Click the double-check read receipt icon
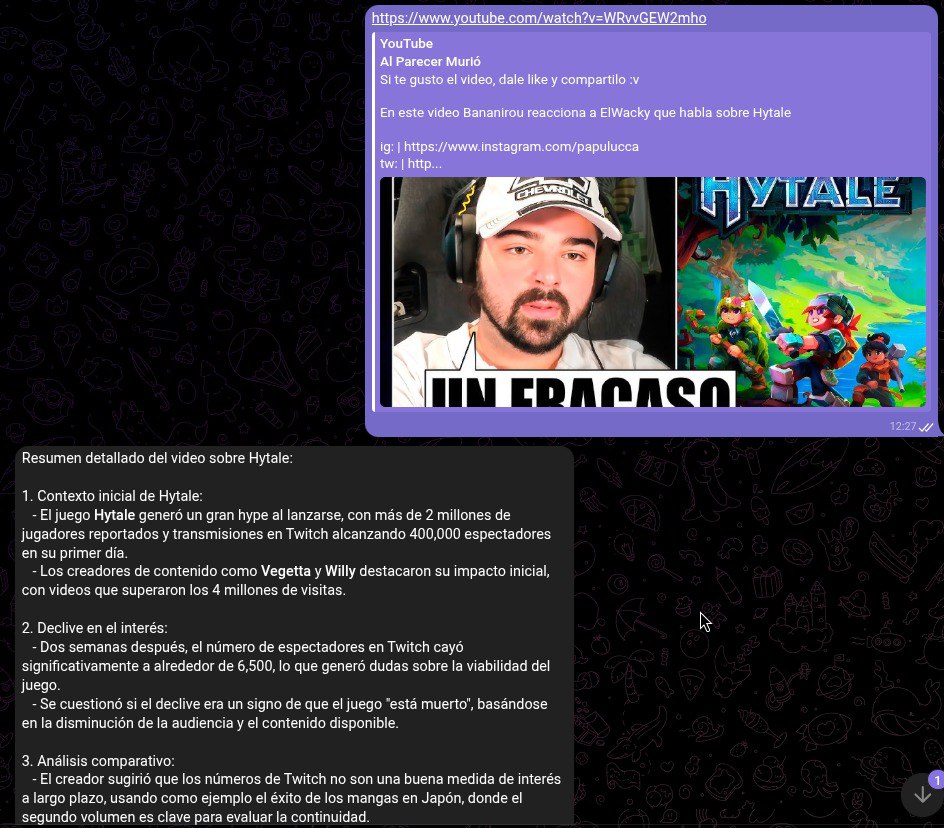Screen dimensions: 944x828 coord(926,427)
